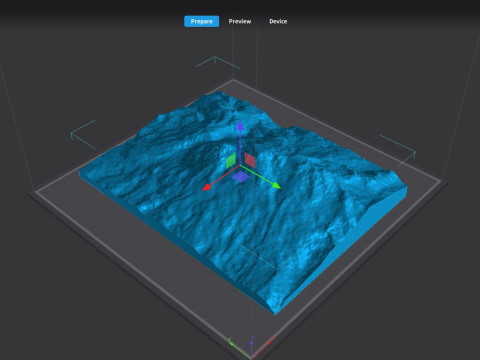480x360 pixels.
Task: Click the blue Z-axis arrow of the gizmo
Action: click(x=240, y=126)
